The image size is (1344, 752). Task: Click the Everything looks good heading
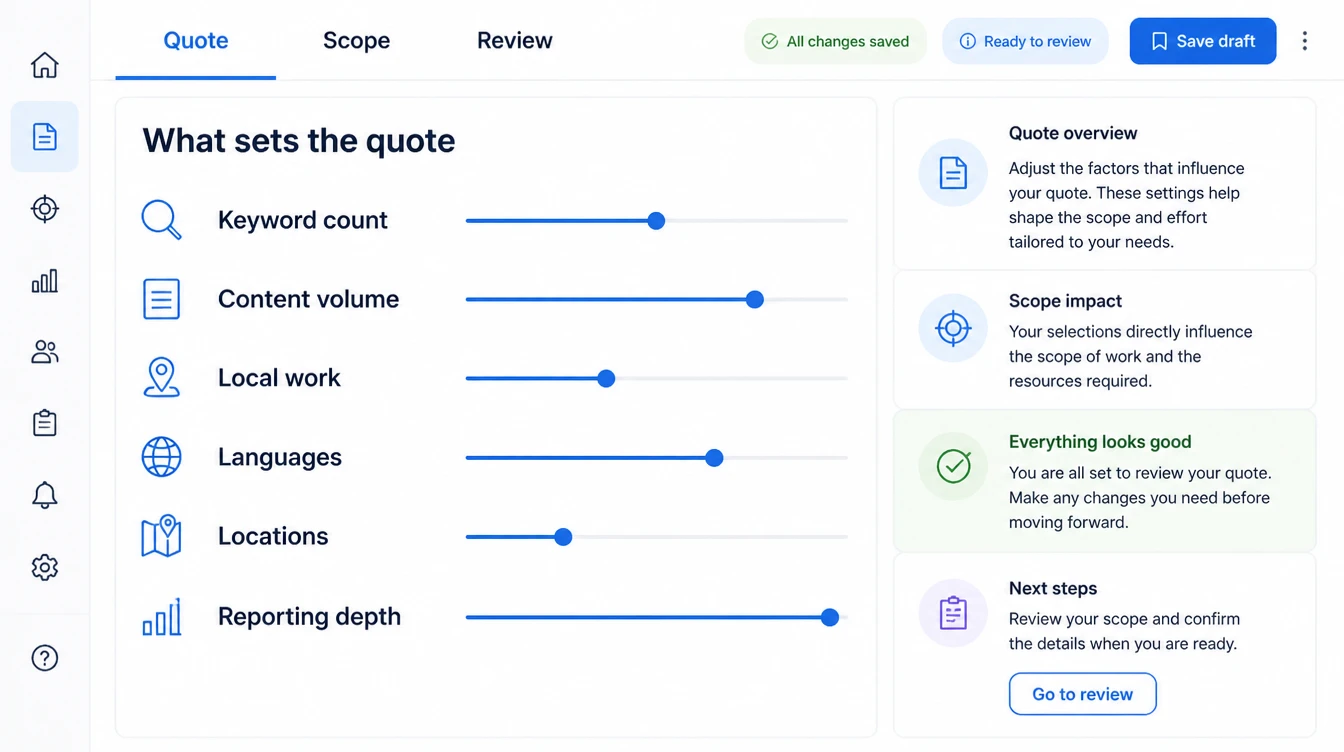[x=1100, y=442]
